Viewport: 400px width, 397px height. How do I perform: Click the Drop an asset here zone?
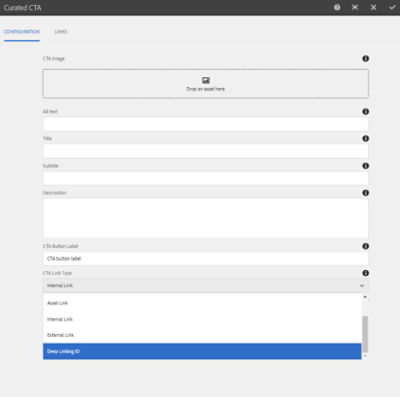pos(206,84)
